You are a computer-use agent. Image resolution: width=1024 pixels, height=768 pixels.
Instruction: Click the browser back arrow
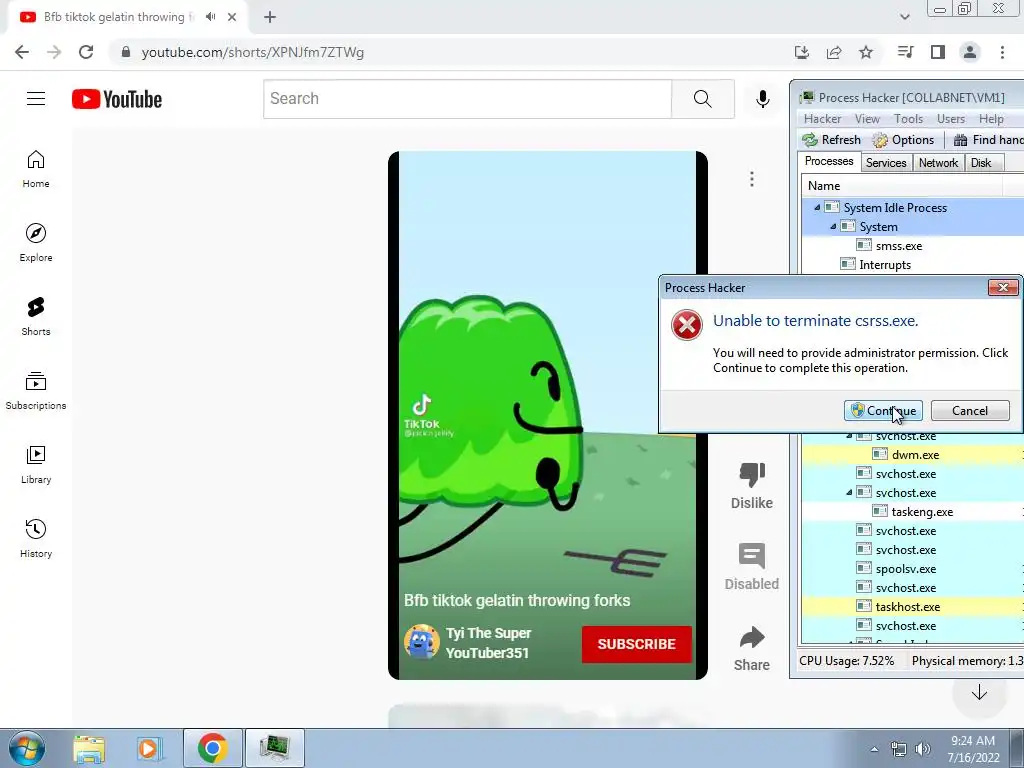pos(22,52)
